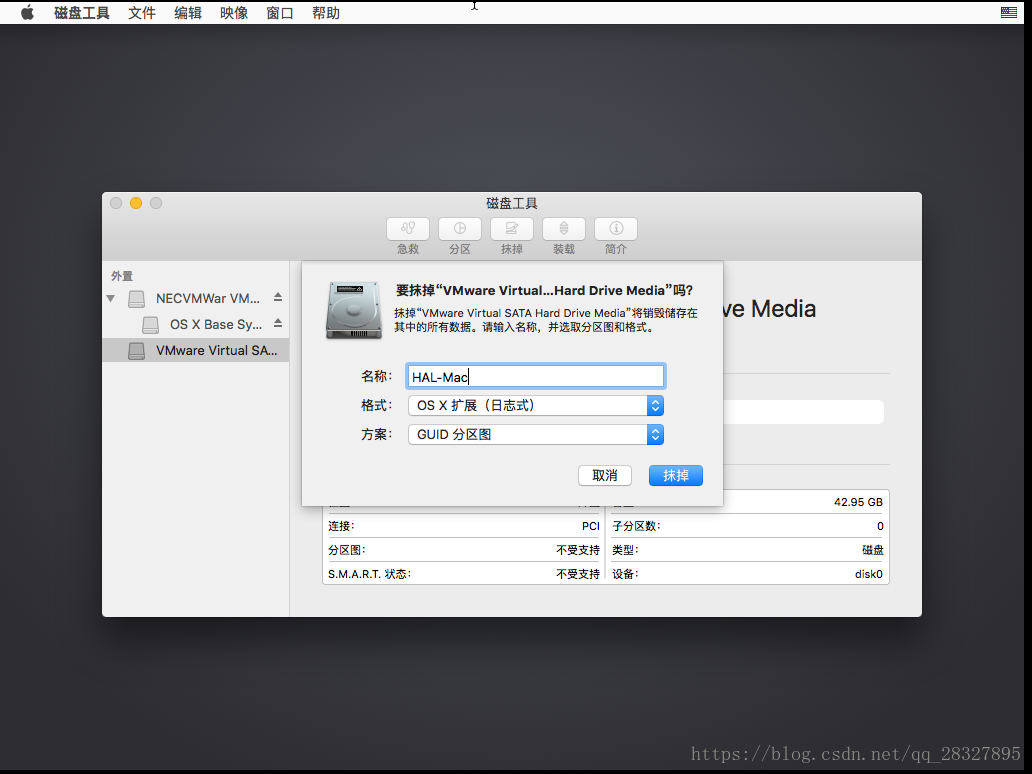Click the 分区图 label in info table
The height and width of the screenshot is (774, 1032).
pyautogui.click(x=347, y=550)
